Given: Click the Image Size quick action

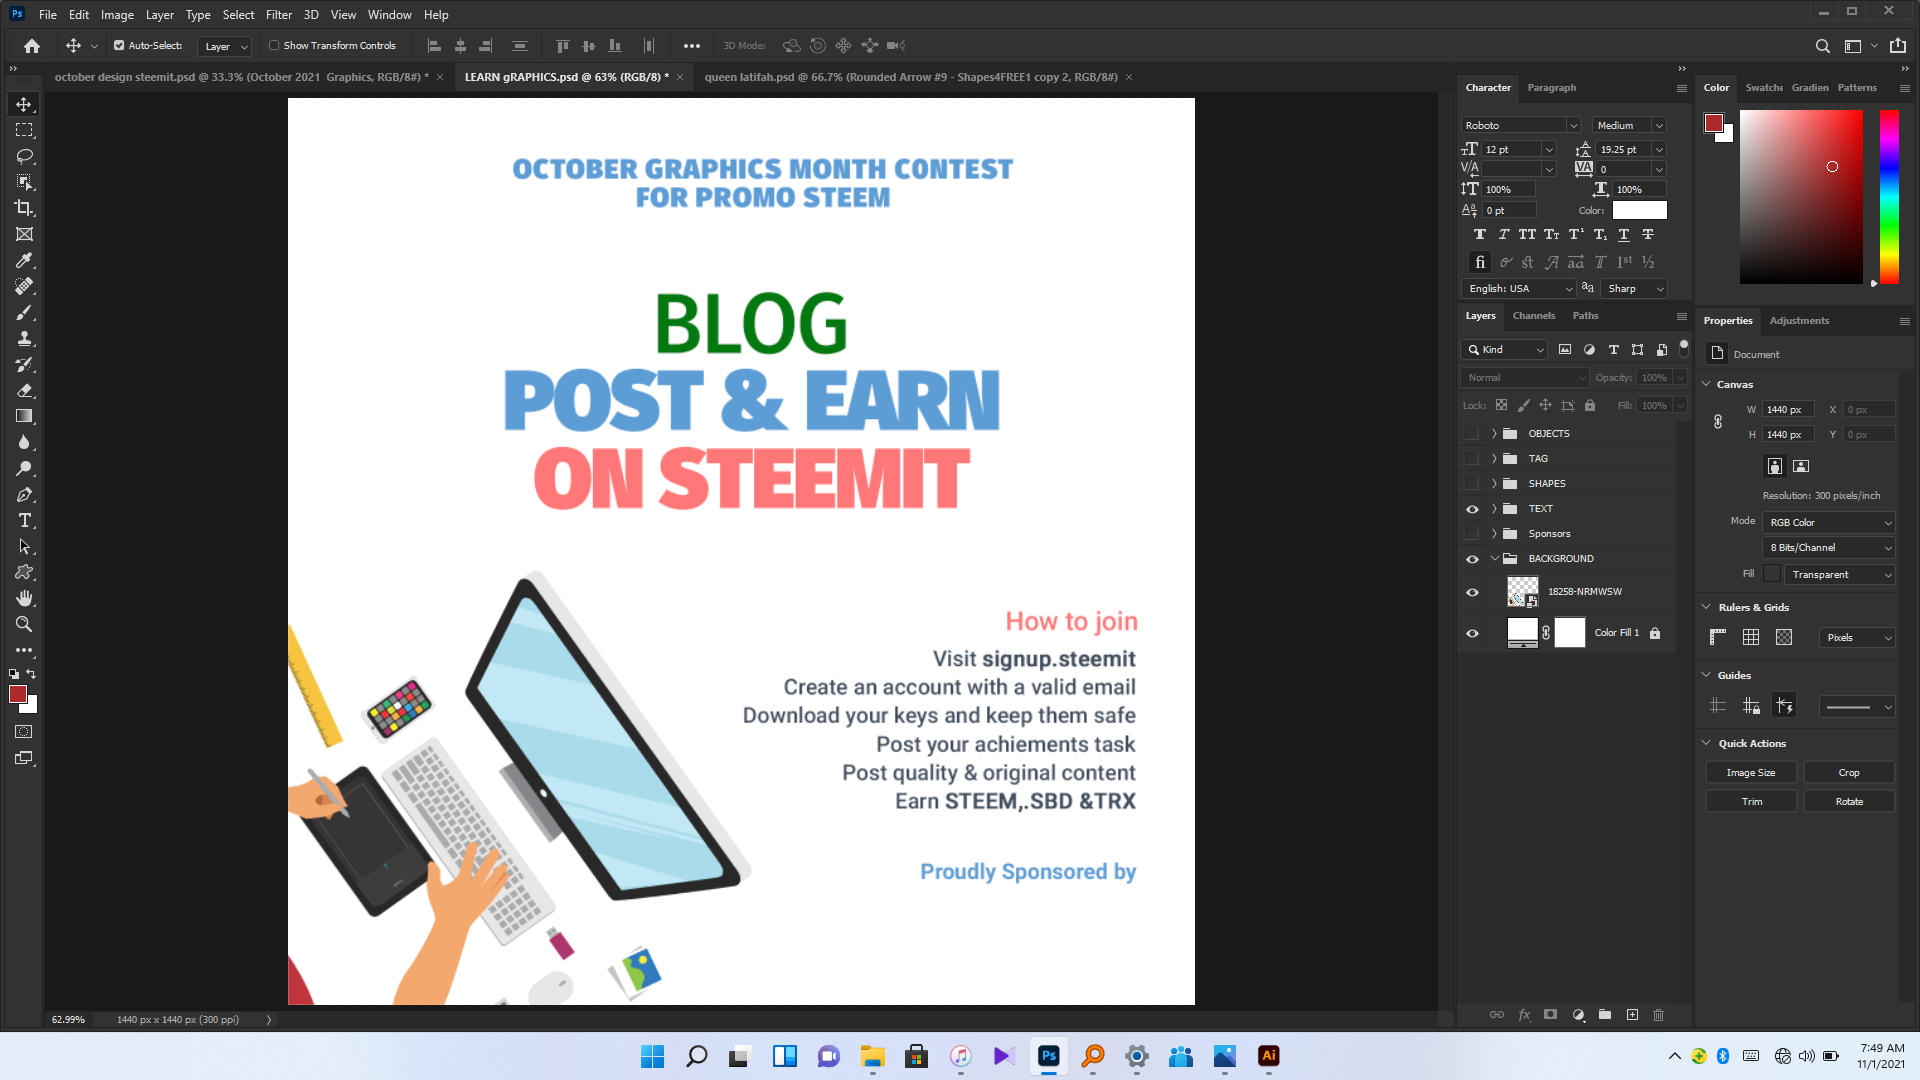Looking at the screenshot, I should (x=1750, y=773).
